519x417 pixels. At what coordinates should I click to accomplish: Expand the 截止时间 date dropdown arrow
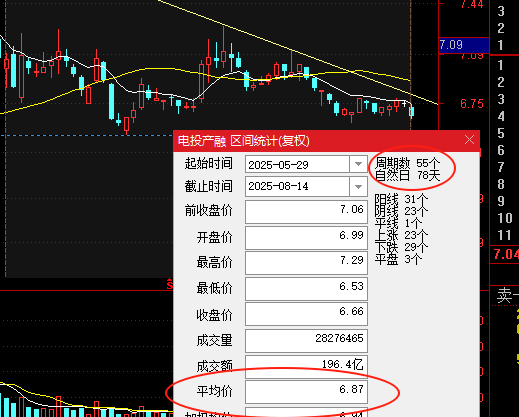(358, 186)
